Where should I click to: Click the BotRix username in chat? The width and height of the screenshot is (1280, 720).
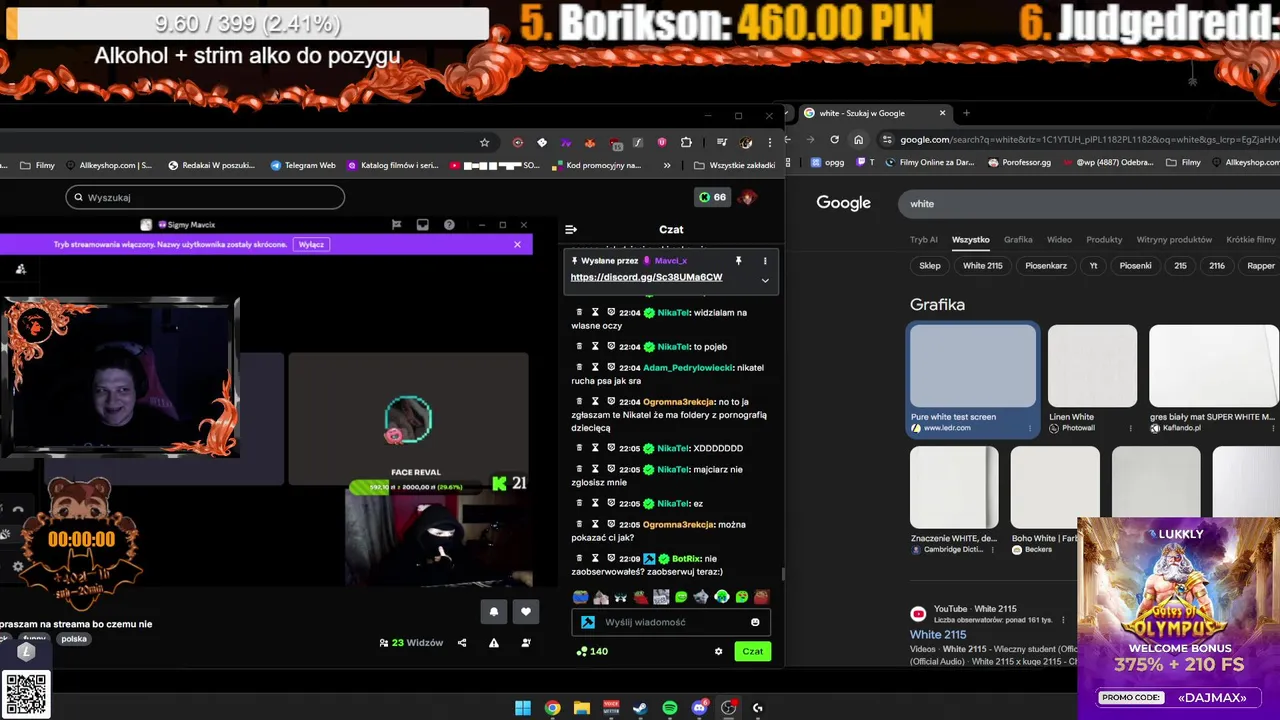click(686, 558)
